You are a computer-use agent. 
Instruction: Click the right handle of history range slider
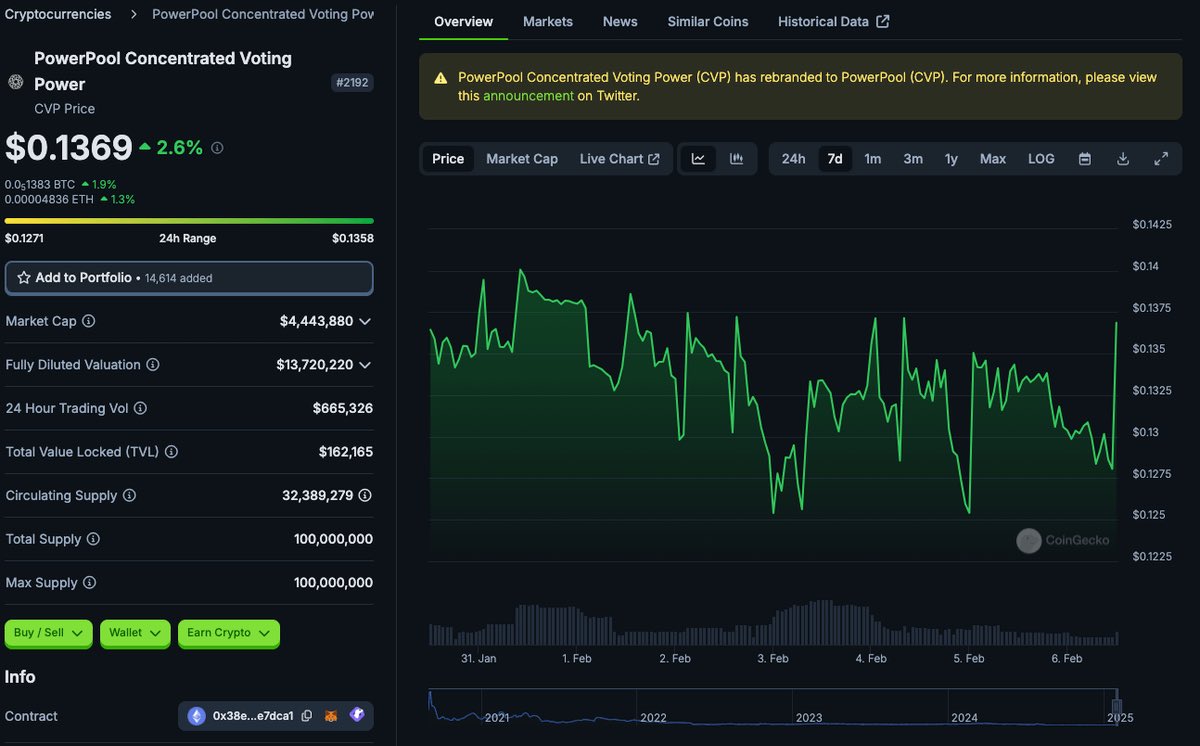(x=1118, y=706)
